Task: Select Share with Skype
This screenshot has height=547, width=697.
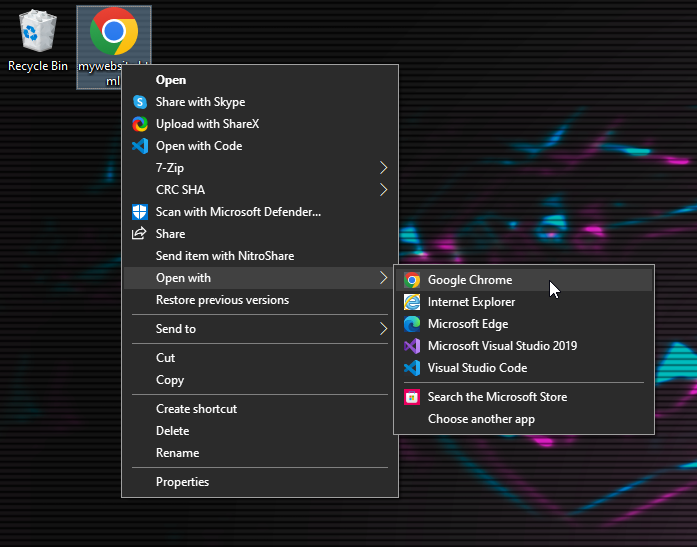Action: (260, 102)
